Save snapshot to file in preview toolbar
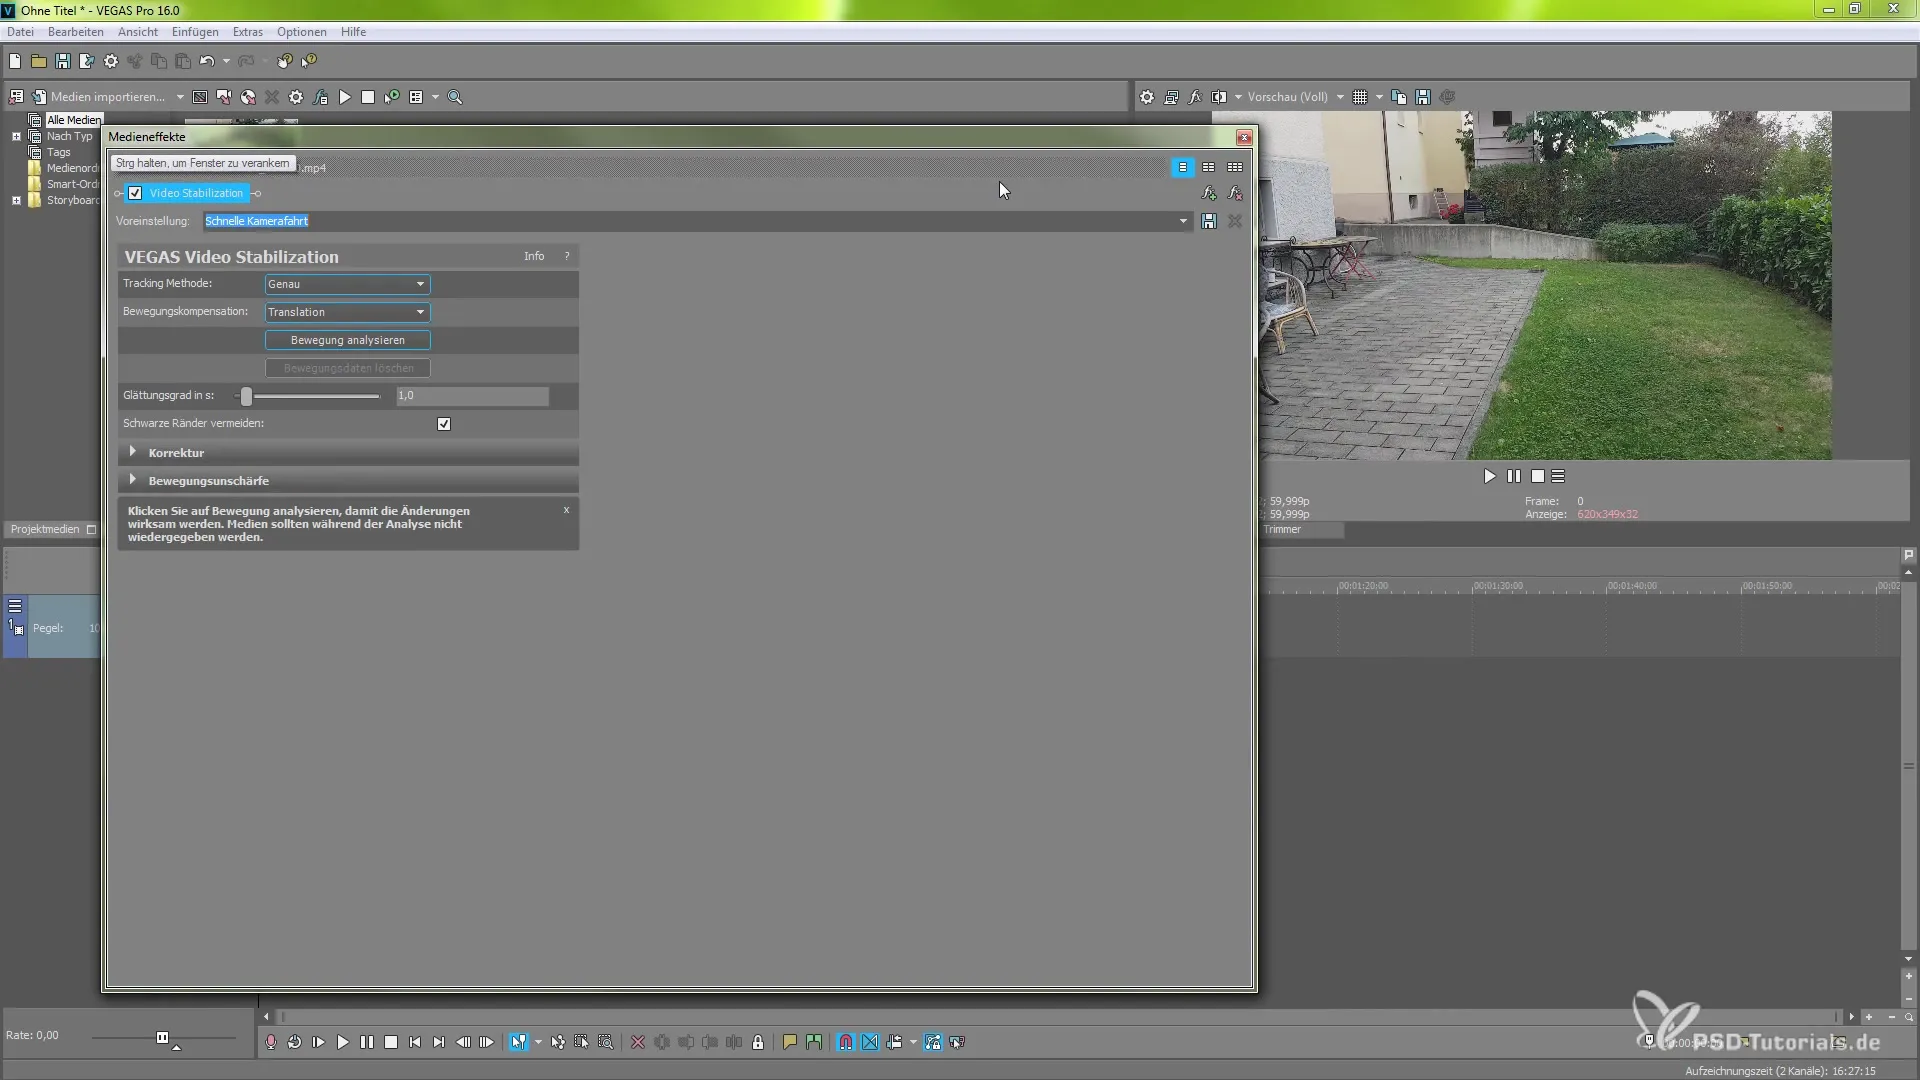Screen dimensions: 1920x1080 coord(1423,97)
